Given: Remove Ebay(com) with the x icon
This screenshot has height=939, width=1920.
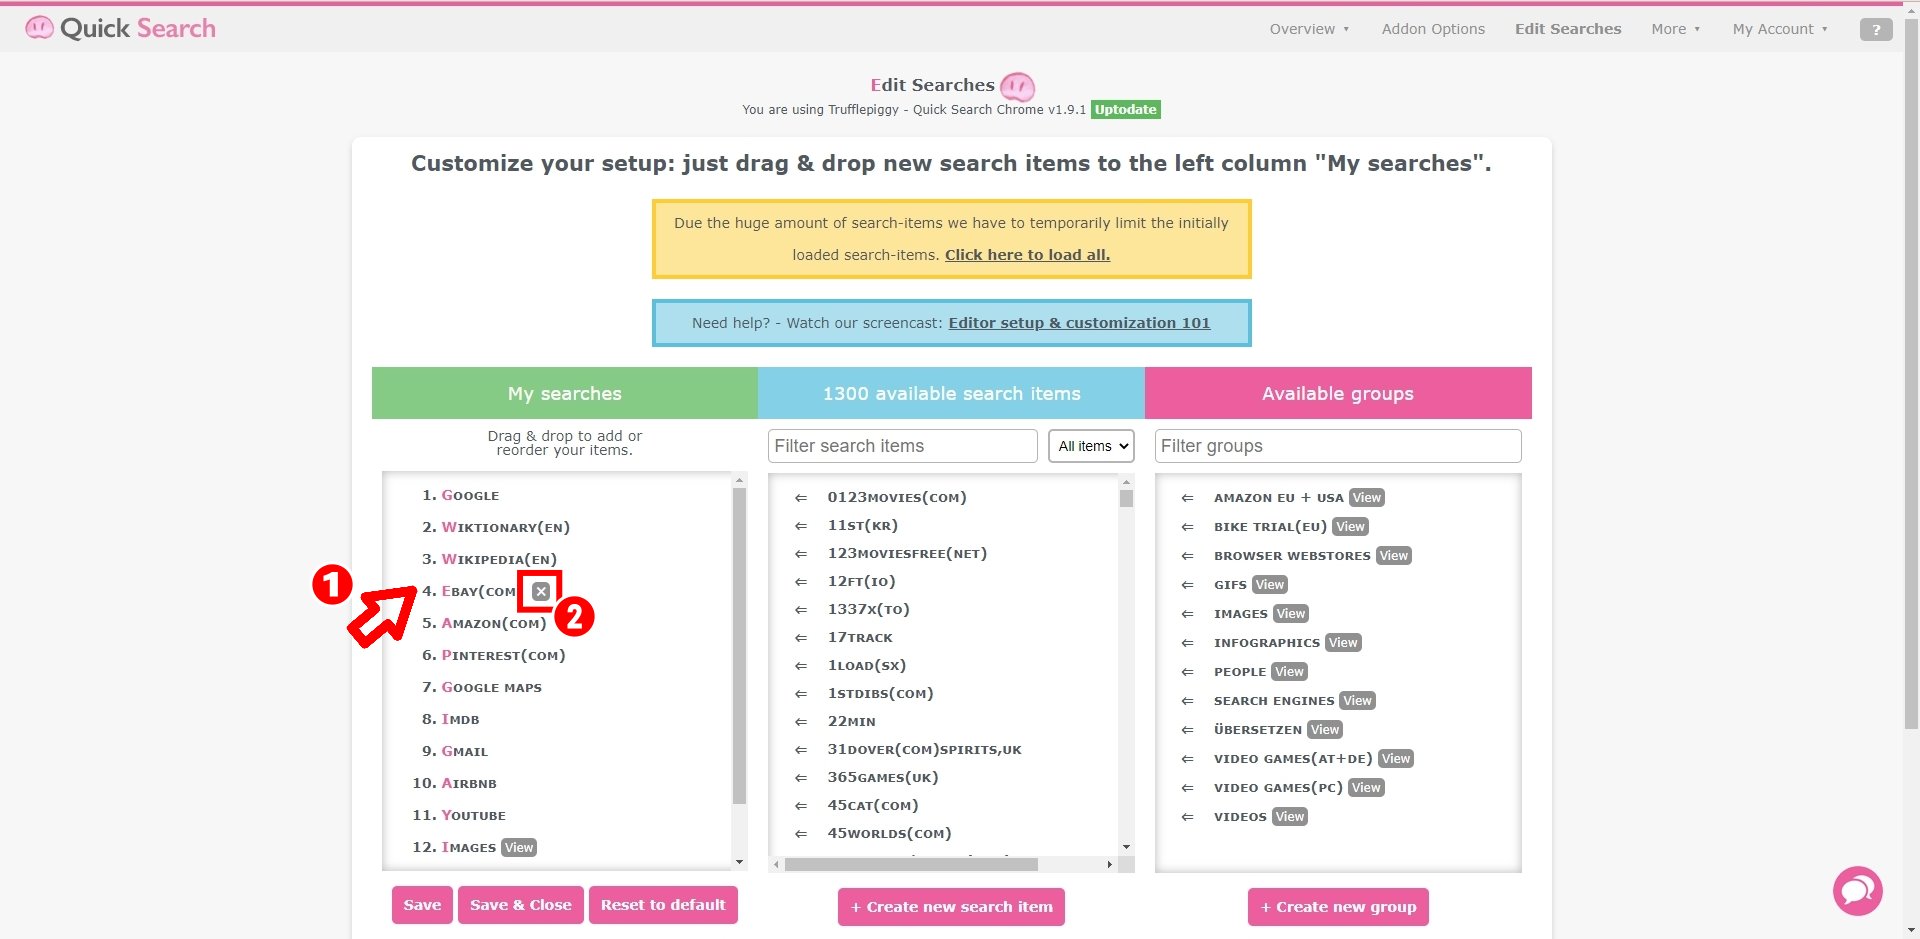Looking at the screenshot, I should (x=541, y=591).
